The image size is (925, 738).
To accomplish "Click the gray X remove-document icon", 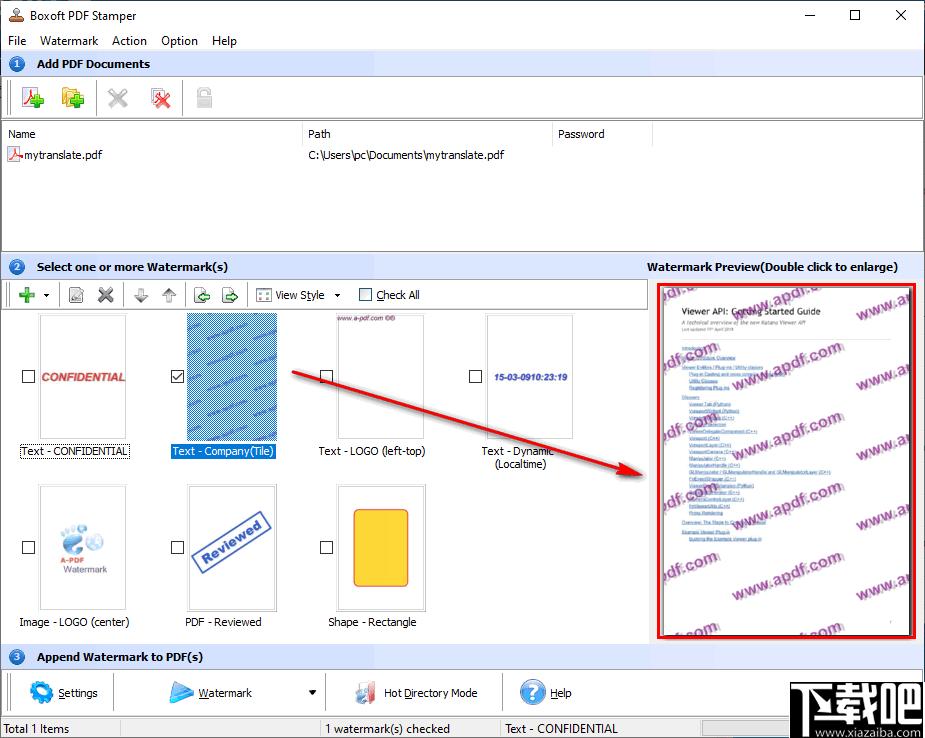I will click(117, 98).
